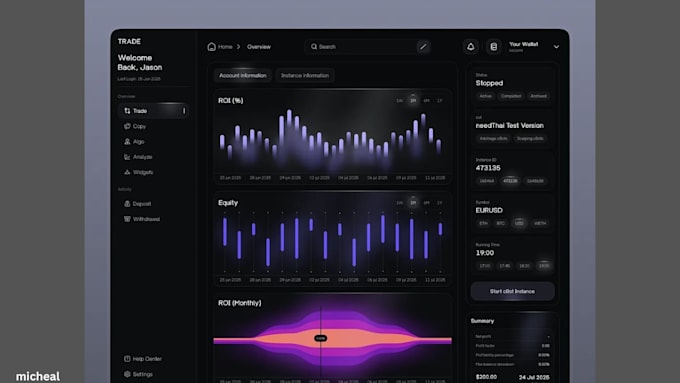Click the Withdrawal icon in sidebar
Viewport: 680px width, 383px height.
pyautogui.click(x=127, y=219)
